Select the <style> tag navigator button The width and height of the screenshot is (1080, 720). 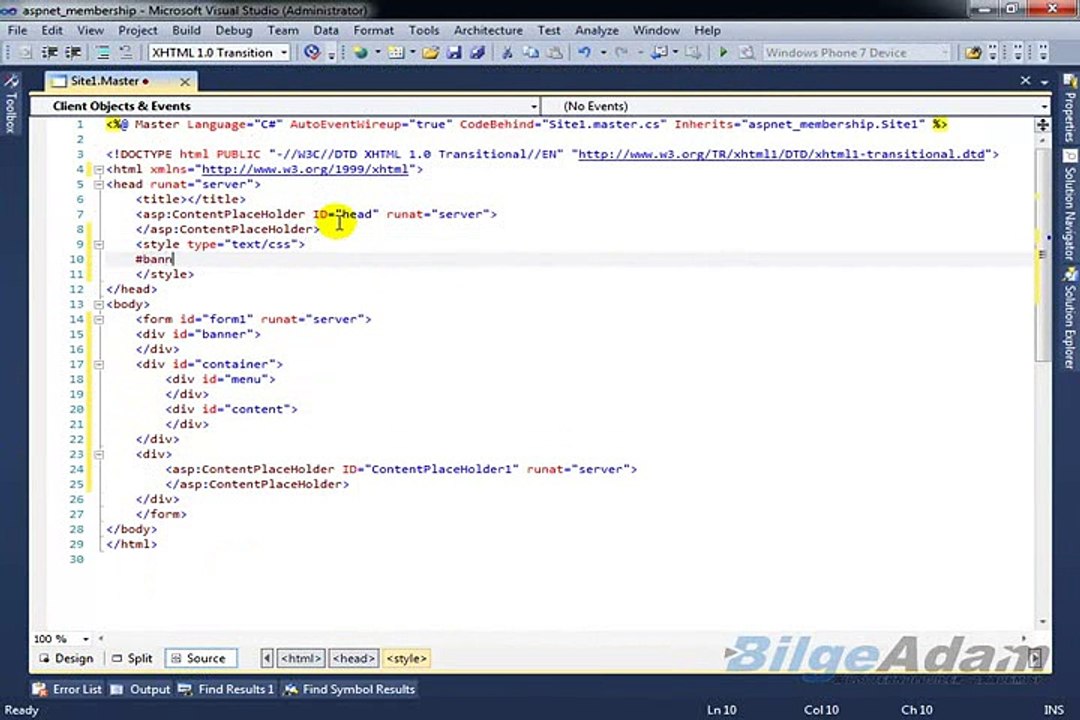coord(406,658)
